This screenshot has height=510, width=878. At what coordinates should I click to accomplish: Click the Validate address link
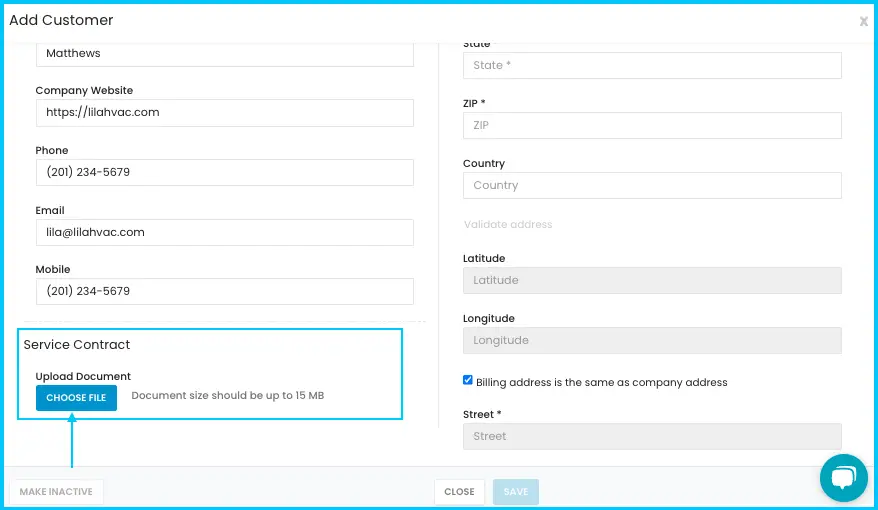(x=508, y=224)
